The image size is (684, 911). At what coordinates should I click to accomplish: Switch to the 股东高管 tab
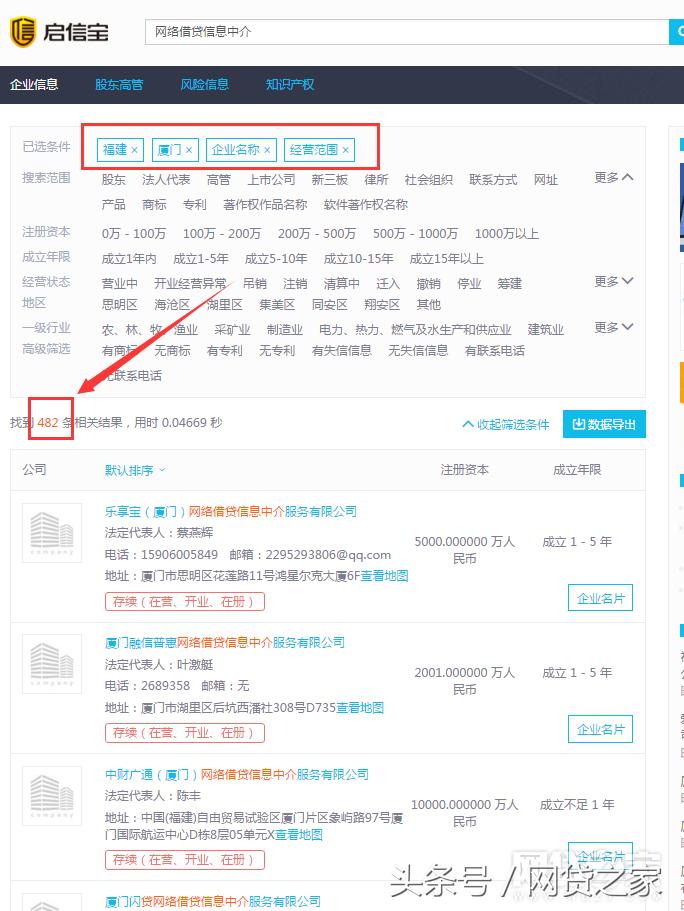click(119, 84)
